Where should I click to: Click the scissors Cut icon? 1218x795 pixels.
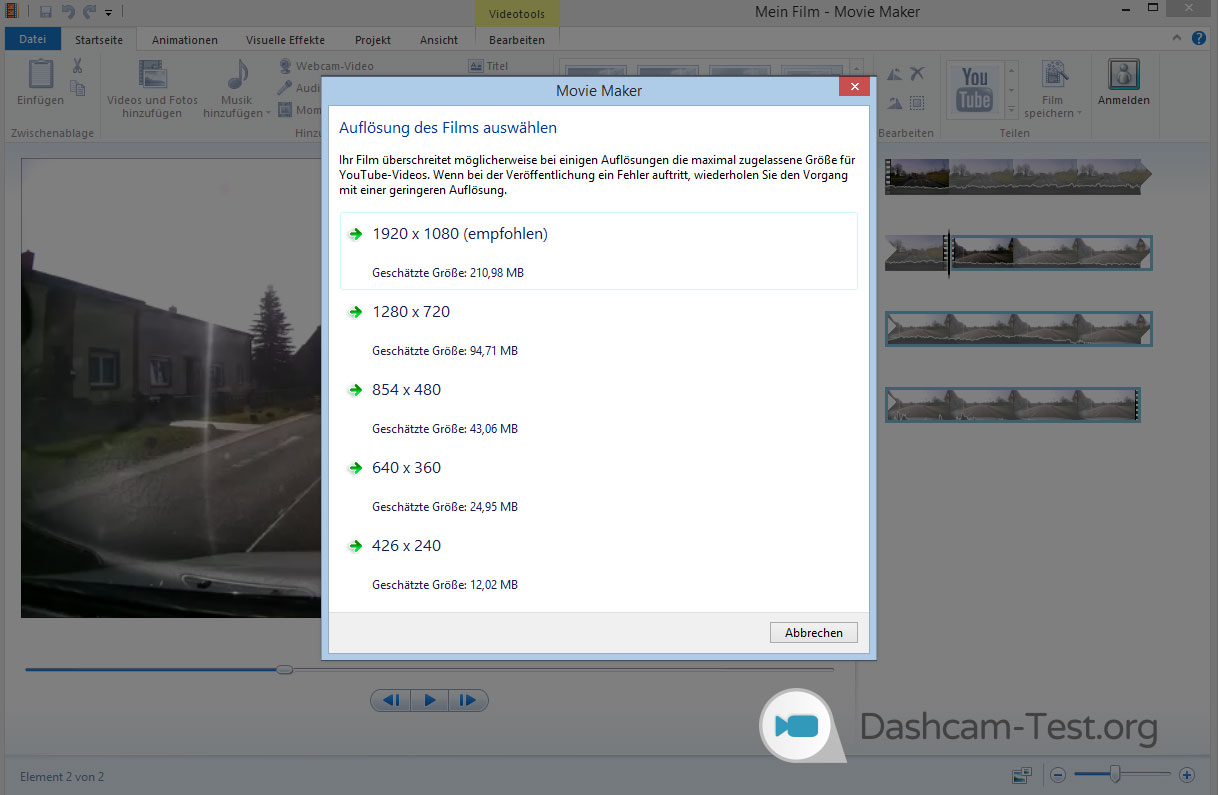[x=77, y=66]
